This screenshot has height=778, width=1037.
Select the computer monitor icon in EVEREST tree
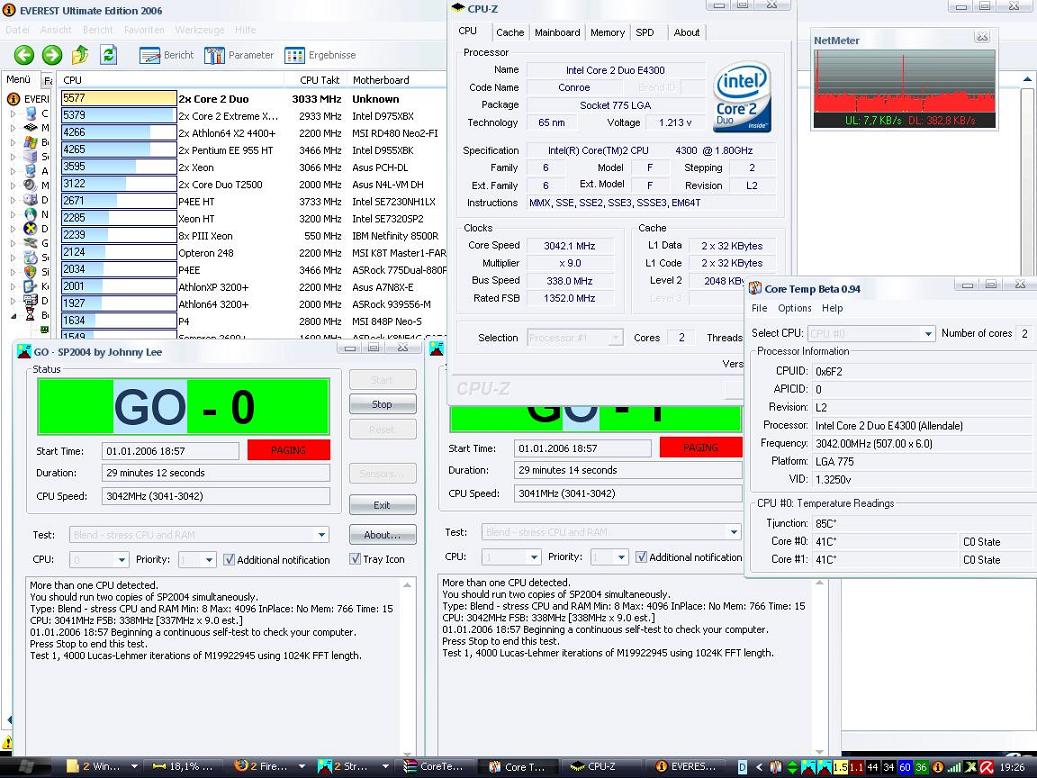[x=30, y=113]
